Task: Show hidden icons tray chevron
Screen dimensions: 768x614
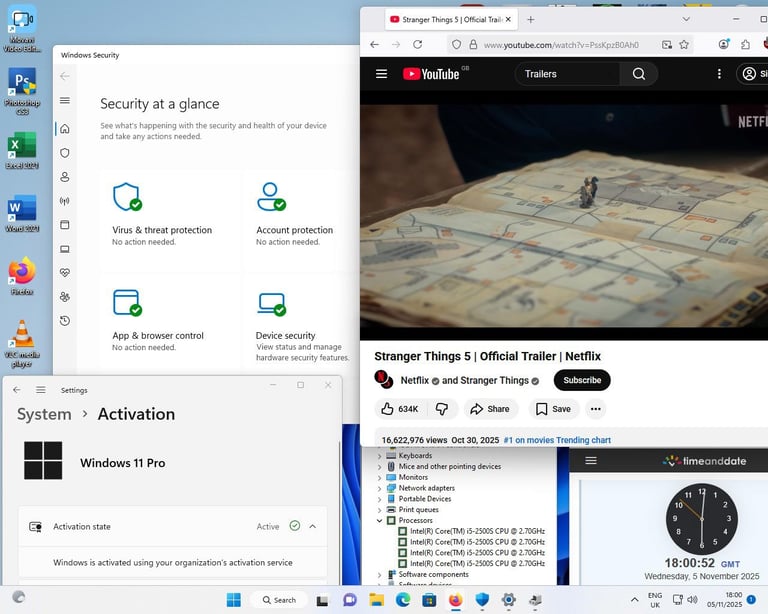Action: pos(634,600)
